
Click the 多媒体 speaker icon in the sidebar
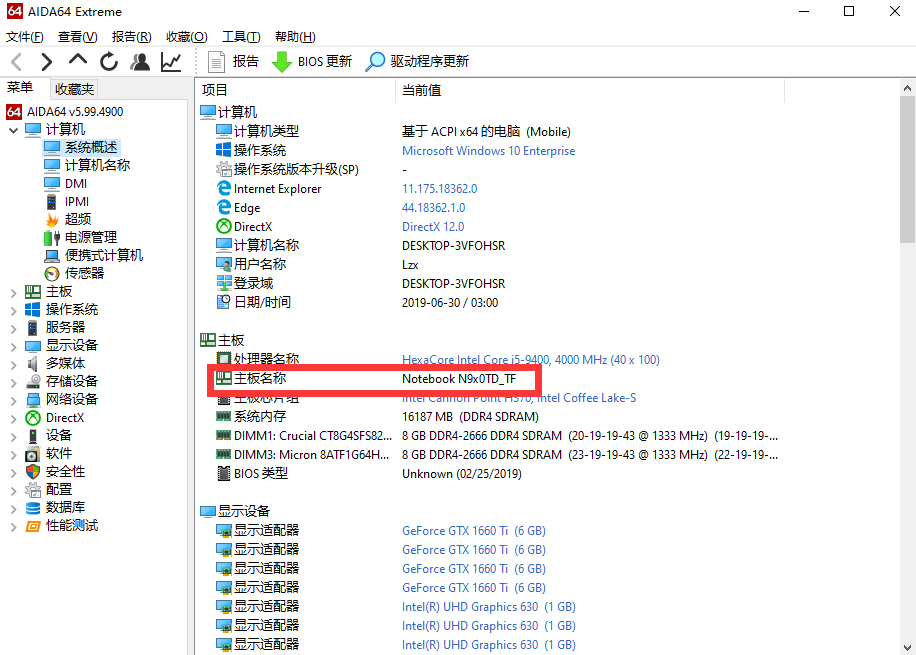33,364
